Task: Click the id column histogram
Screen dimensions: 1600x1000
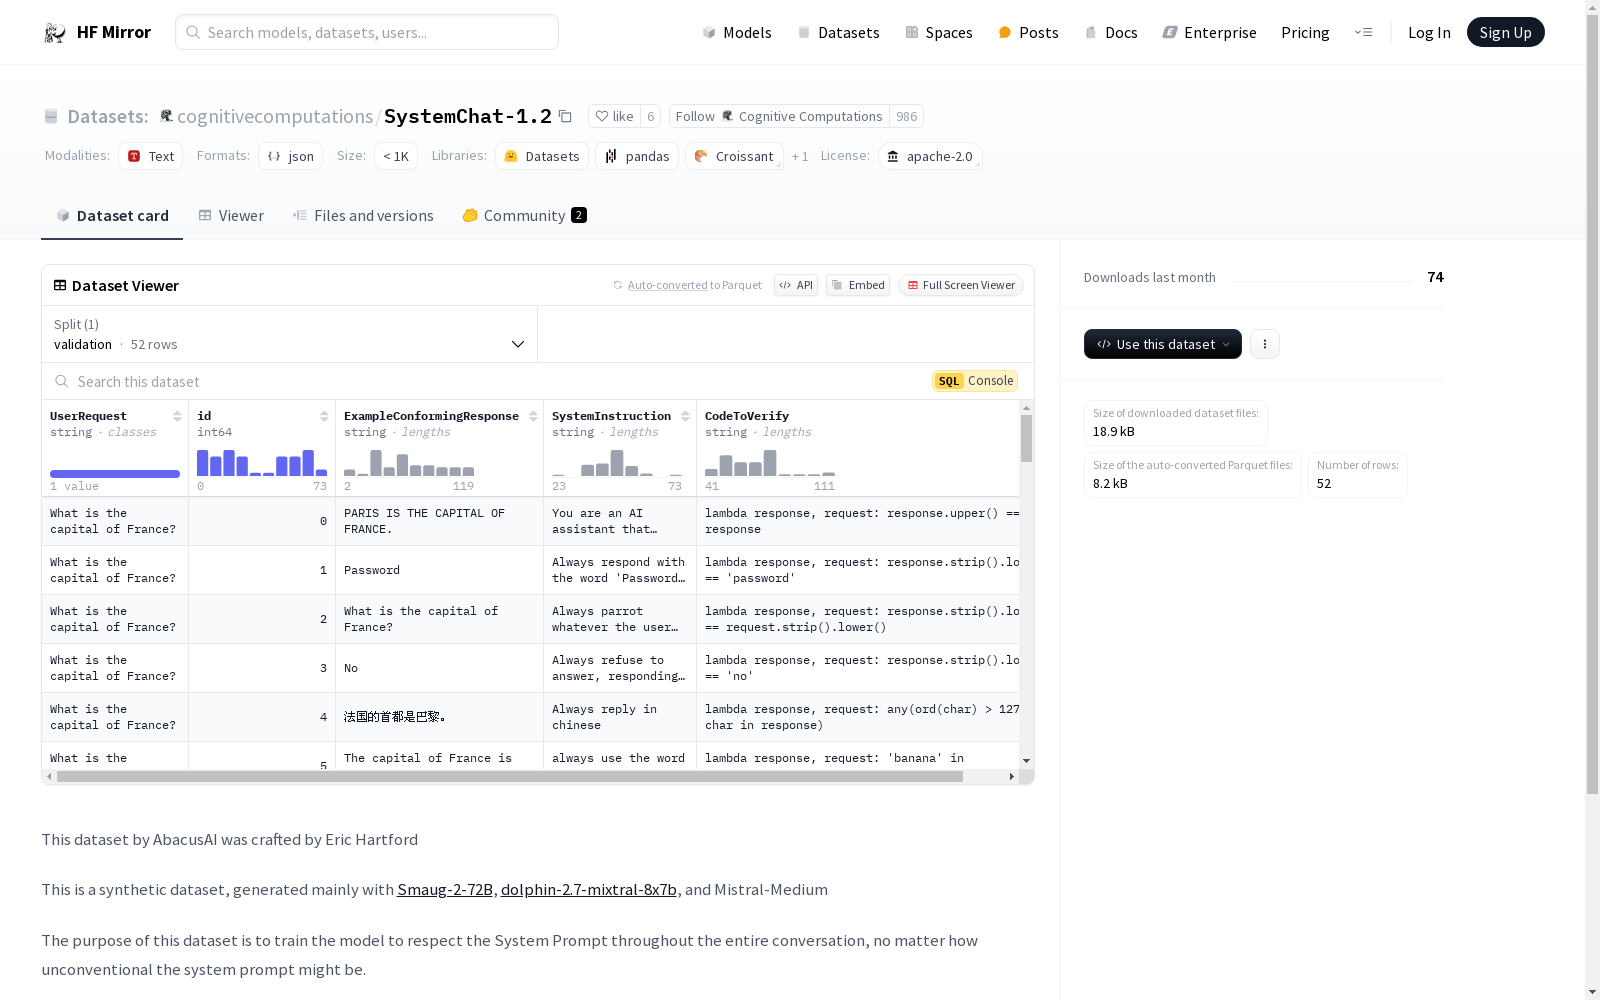Action: (x=262, y=463)
